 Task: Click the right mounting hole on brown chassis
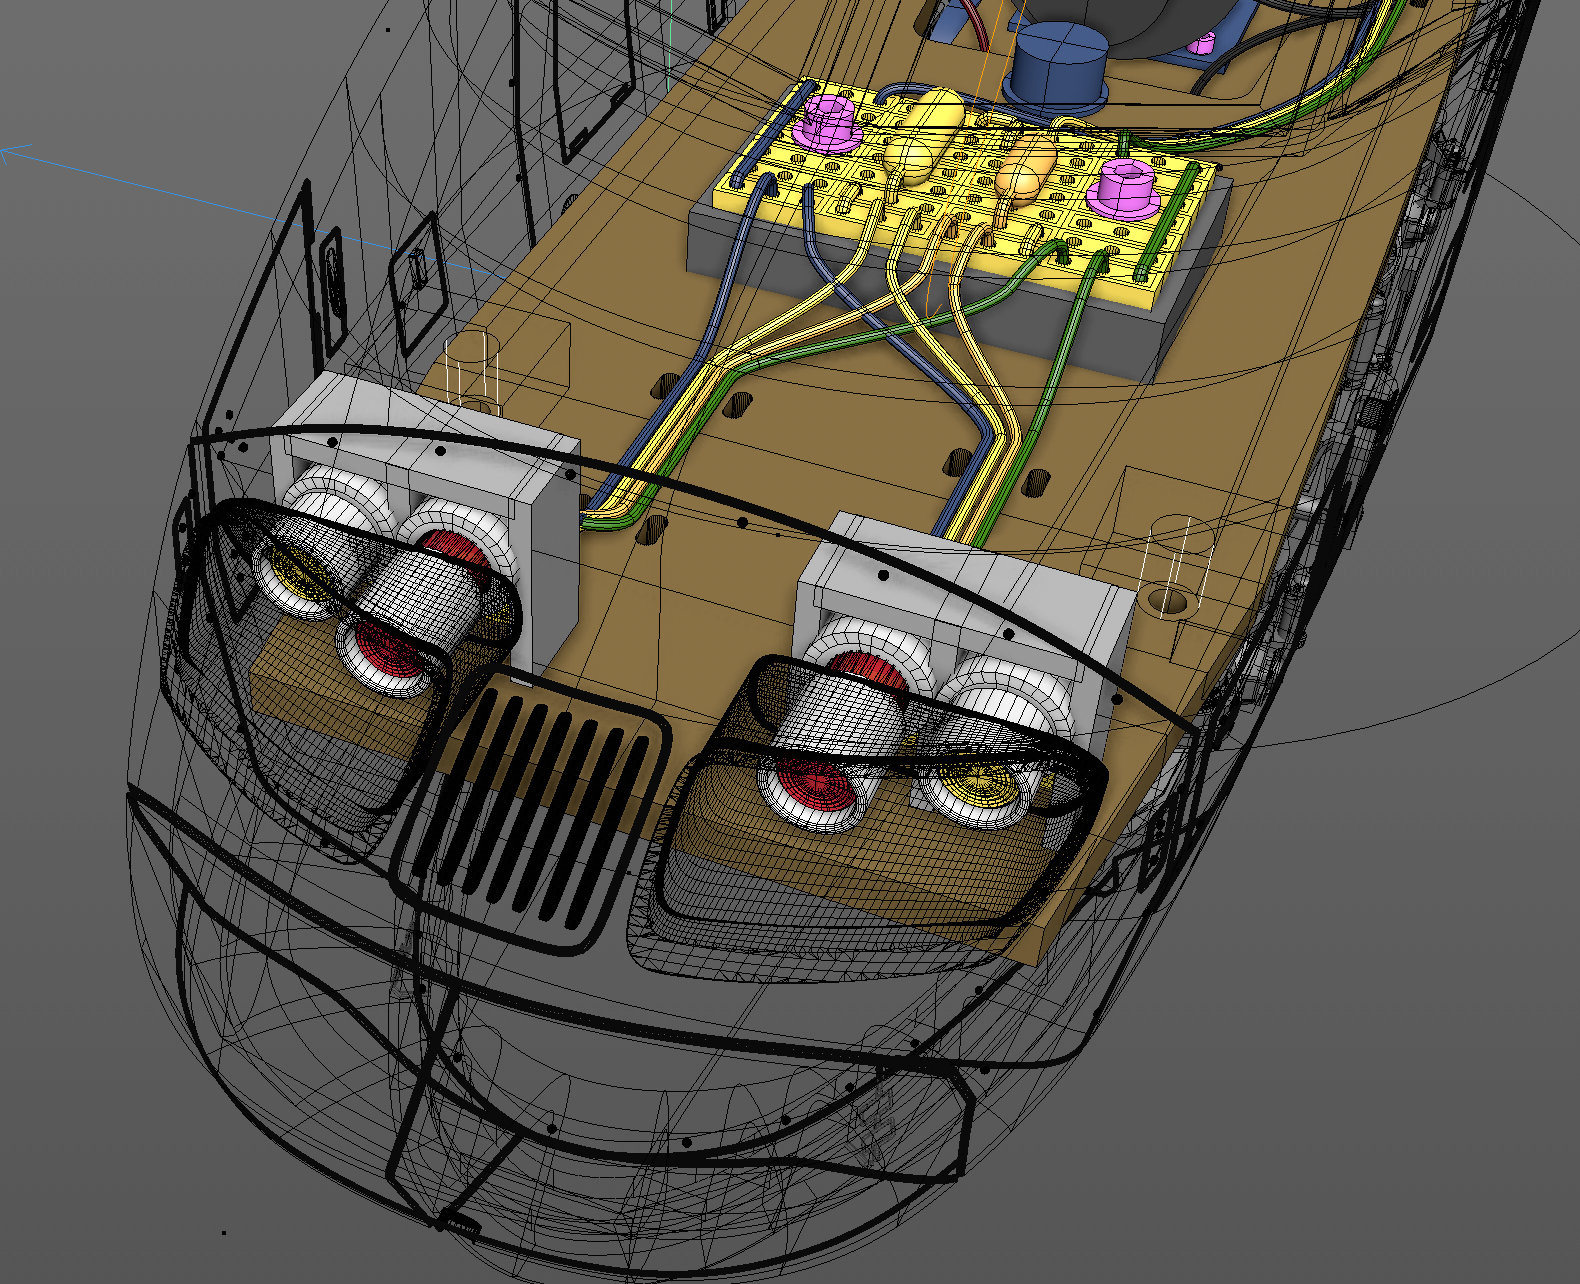pos(1169,601)
